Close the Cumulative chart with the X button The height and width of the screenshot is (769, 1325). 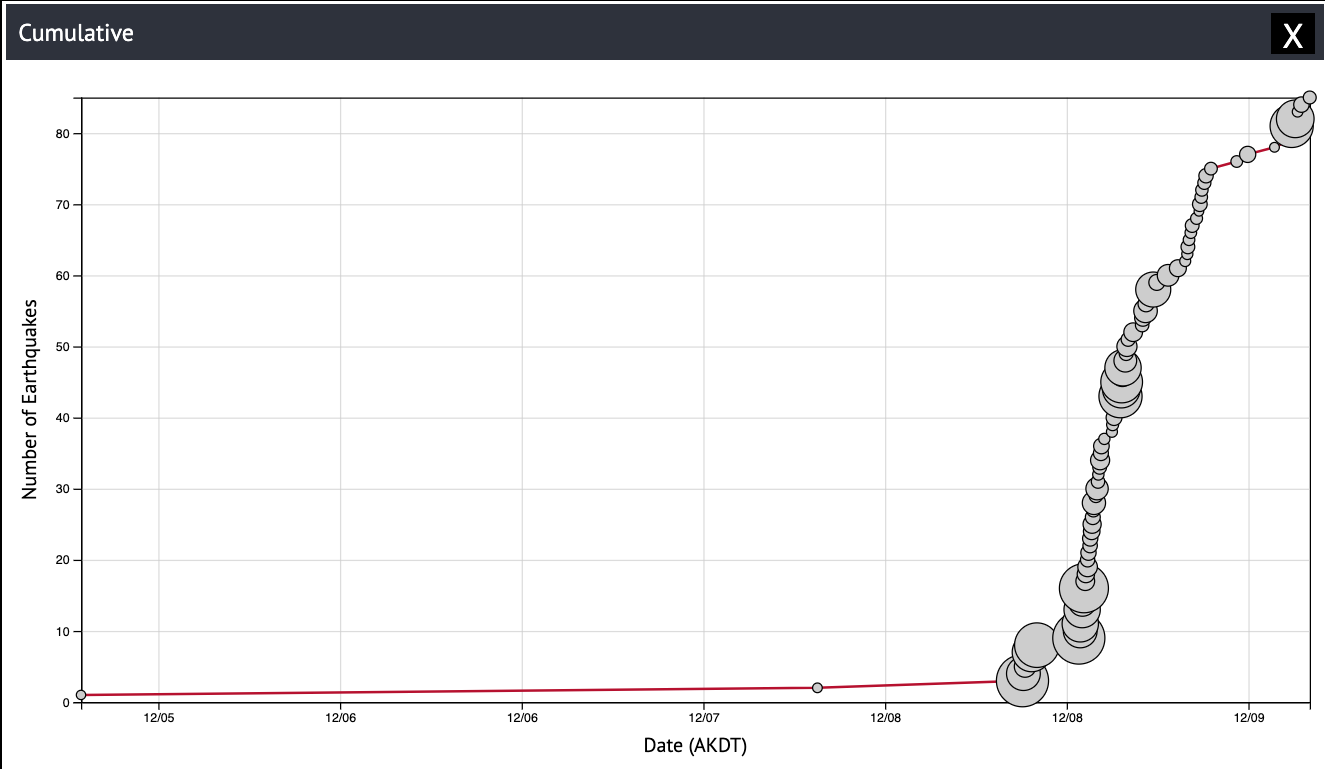[x=1292, y=35]
